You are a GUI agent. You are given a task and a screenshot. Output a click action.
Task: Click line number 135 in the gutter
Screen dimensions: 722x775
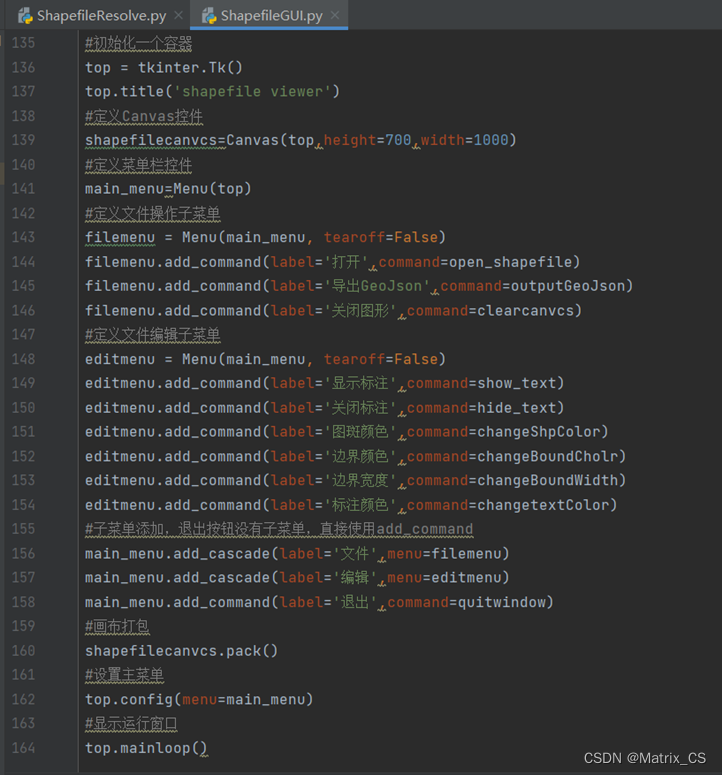tap(23, 43)
